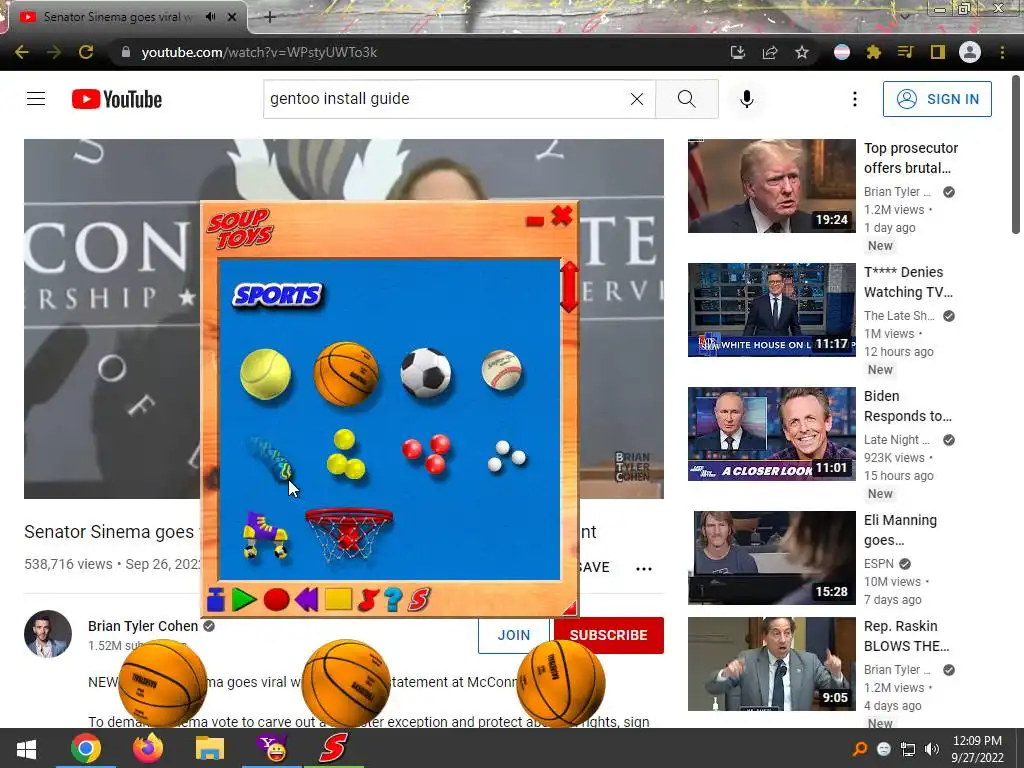1024x768 pixels.
Task: Pick the three yellow balls toy
Action: [345, 455]
